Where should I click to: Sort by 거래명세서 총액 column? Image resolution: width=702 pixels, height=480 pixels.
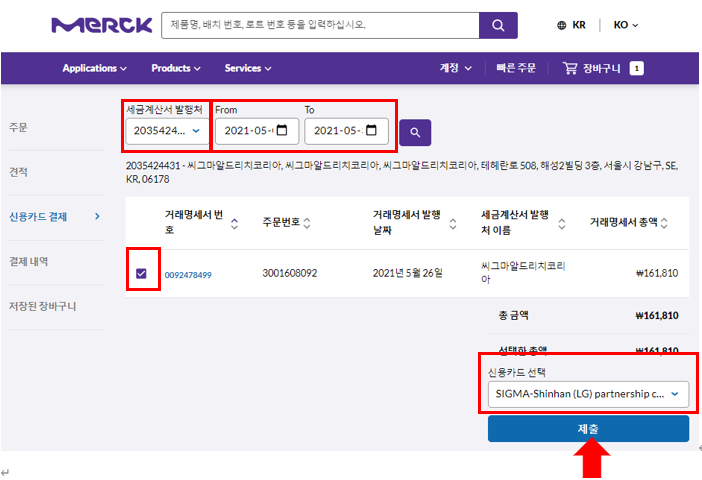663,223
